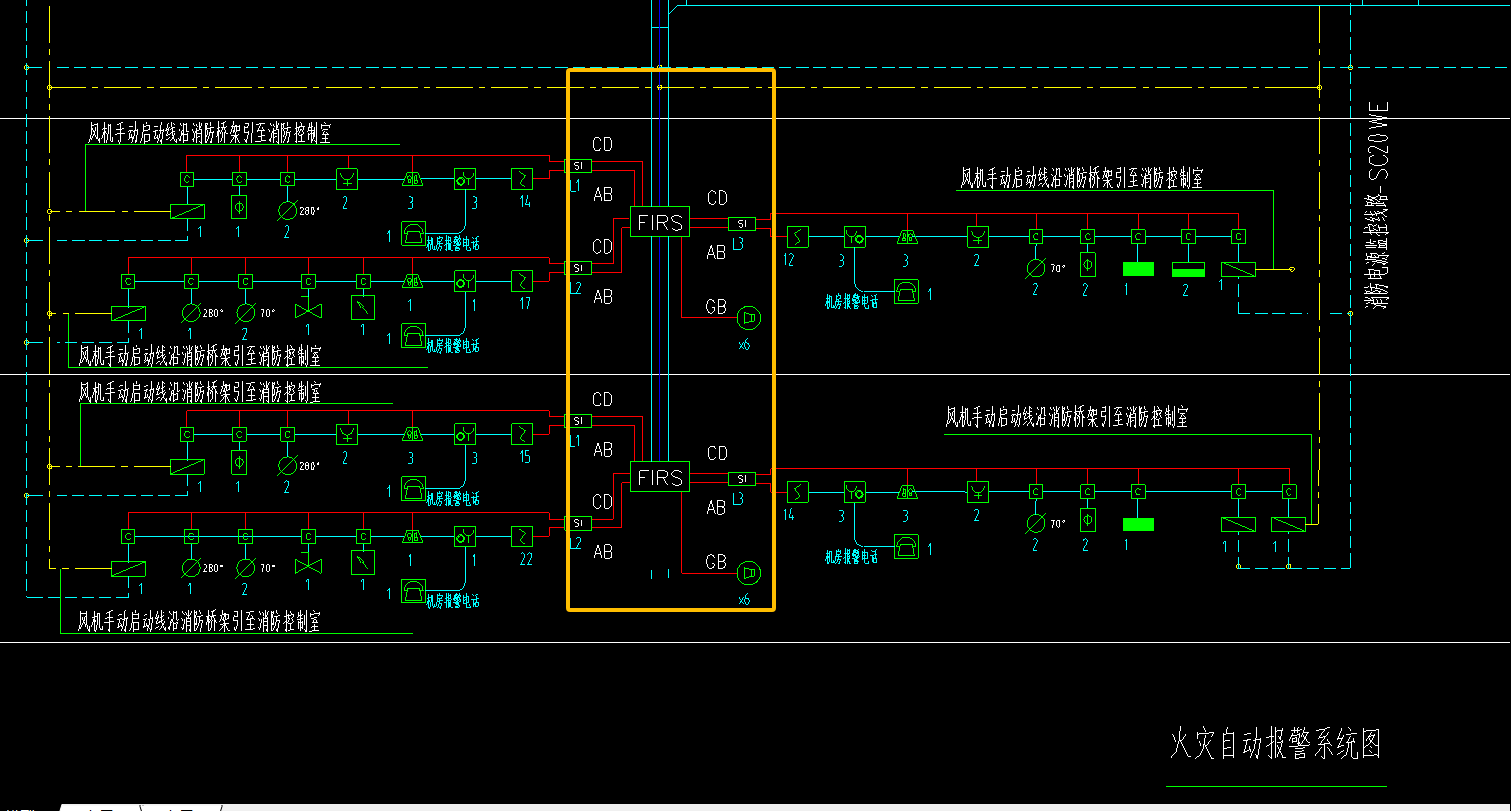Select the arrow indicator box on detector 22's loop
The image size is (1511, 811).
363,562
